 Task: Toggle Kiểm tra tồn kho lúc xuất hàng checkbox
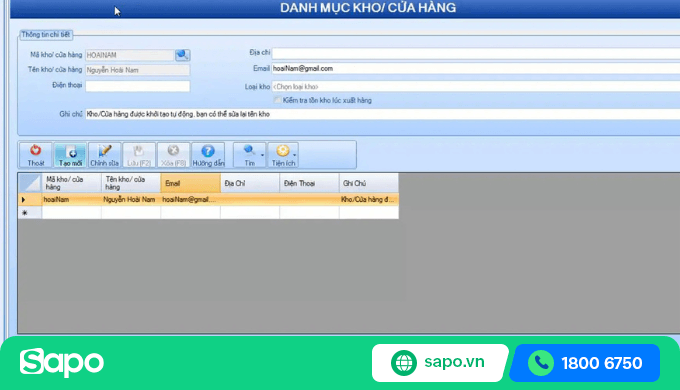(278, 100)
